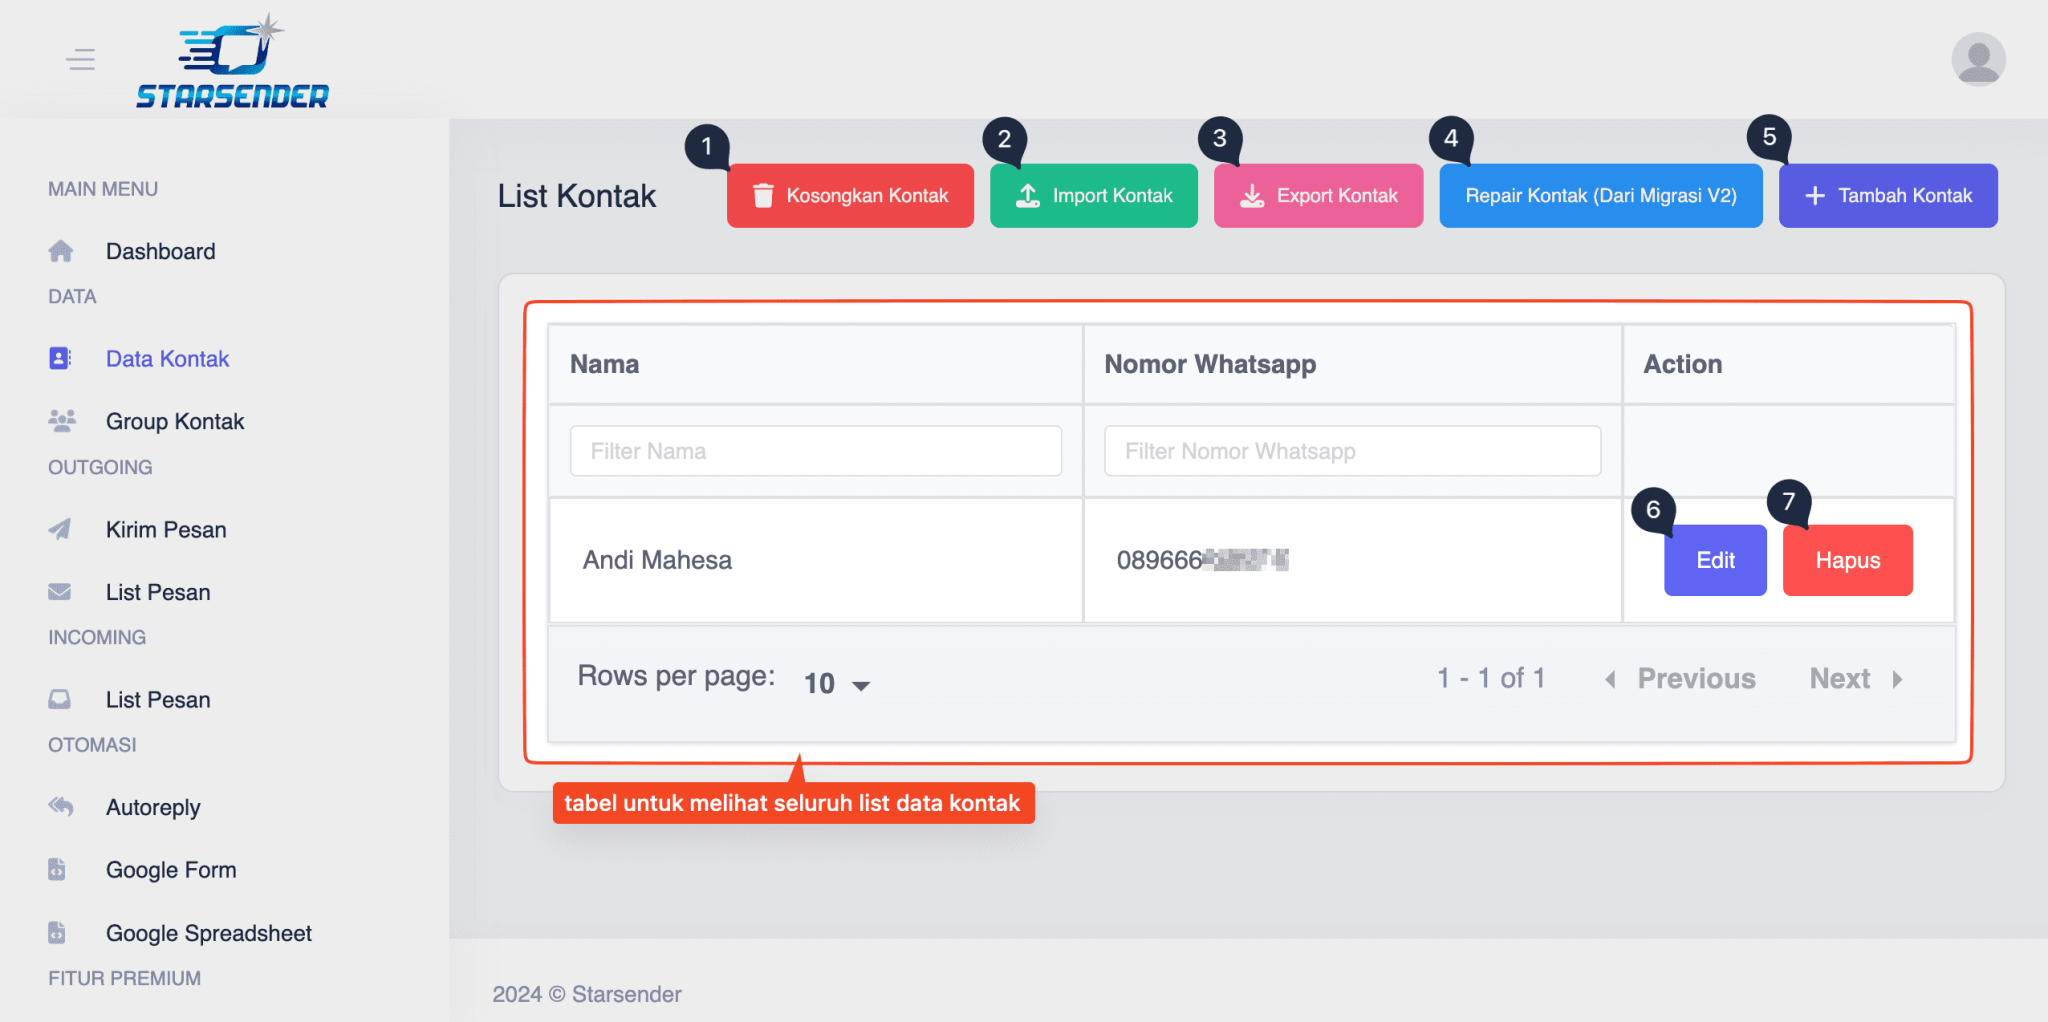Open Google Form from the sidebar

click(x=171, y=869)
